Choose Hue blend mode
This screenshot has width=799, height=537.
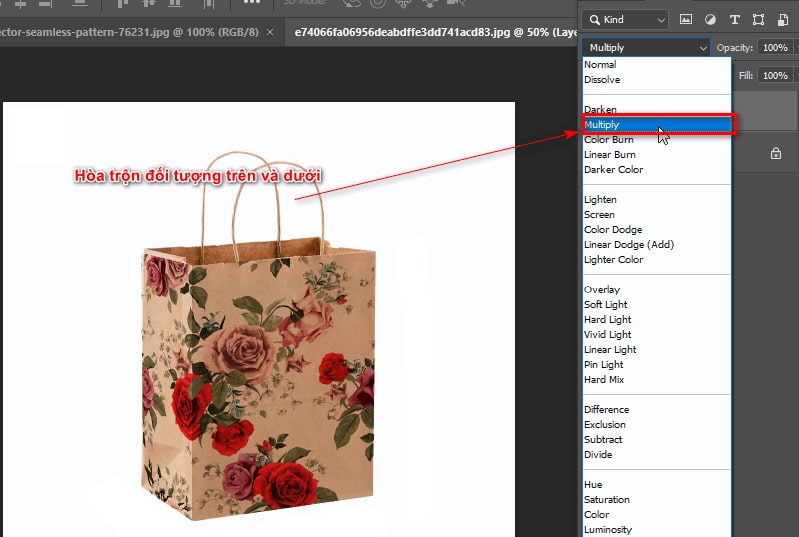click(657, 485)
